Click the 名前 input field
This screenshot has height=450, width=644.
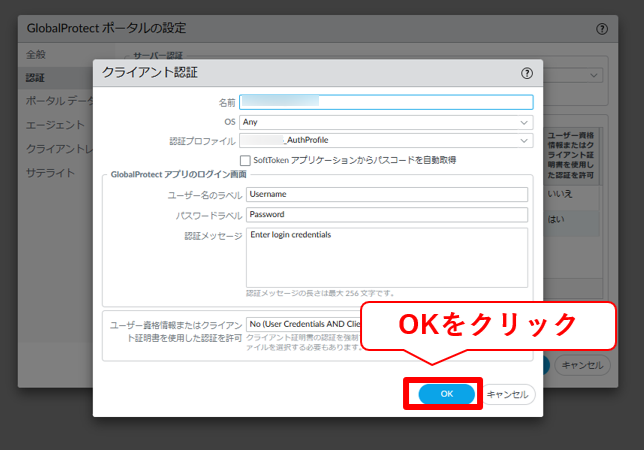(386, 102)
